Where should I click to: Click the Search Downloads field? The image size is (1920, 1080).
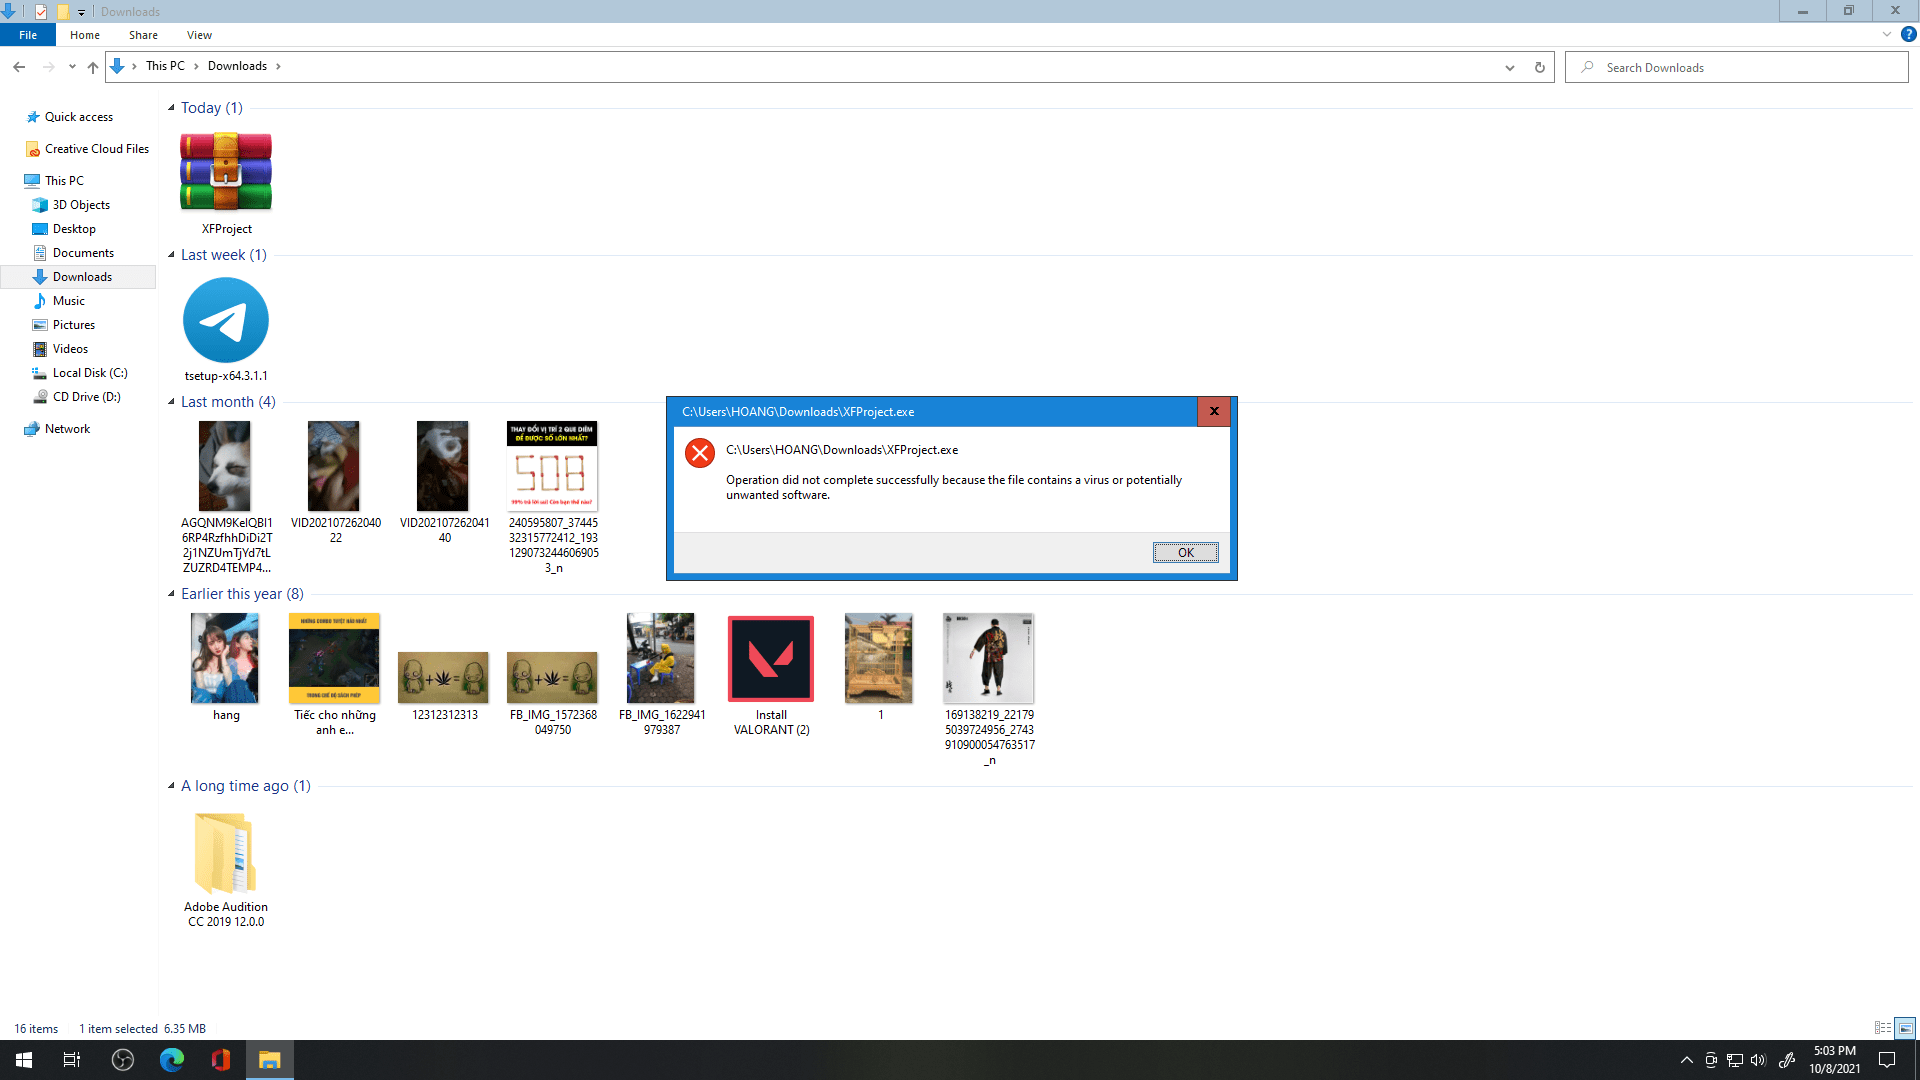(x=1736, y=67)
